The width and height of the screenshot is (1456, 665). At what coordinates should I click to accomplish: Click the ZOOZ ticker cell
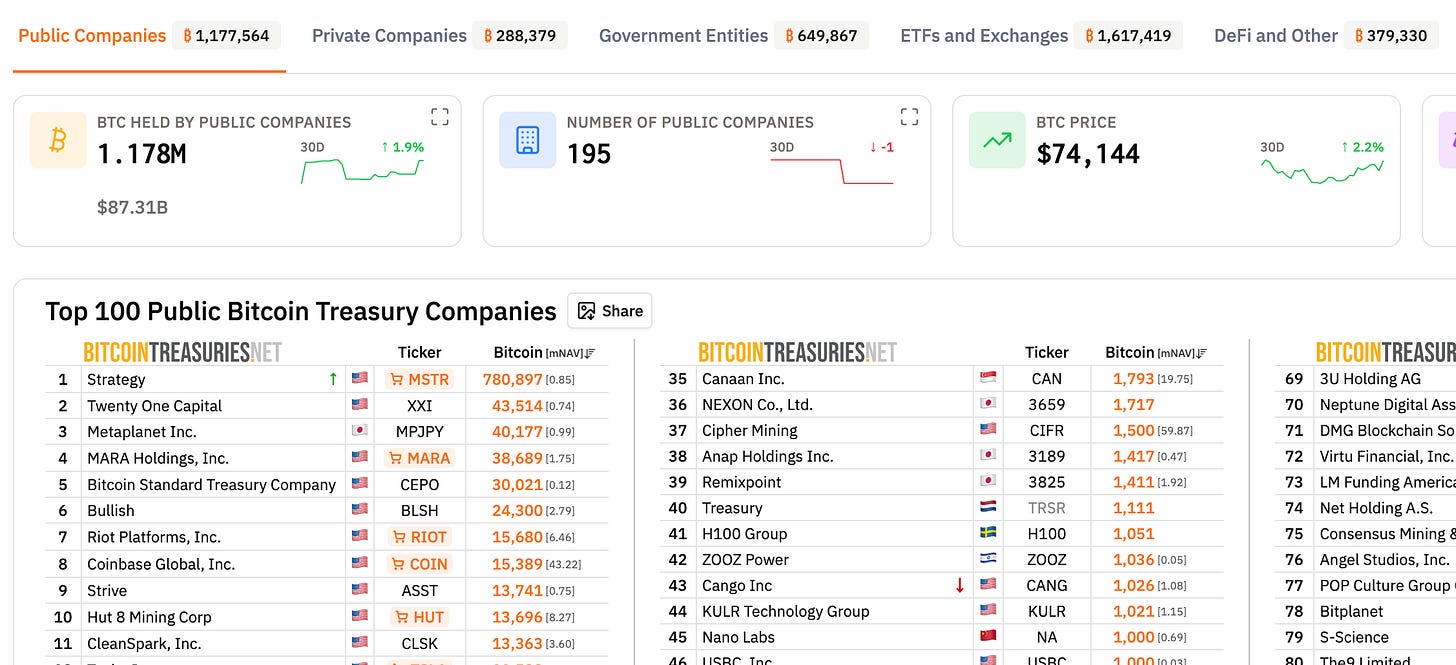pos(1047,560)
